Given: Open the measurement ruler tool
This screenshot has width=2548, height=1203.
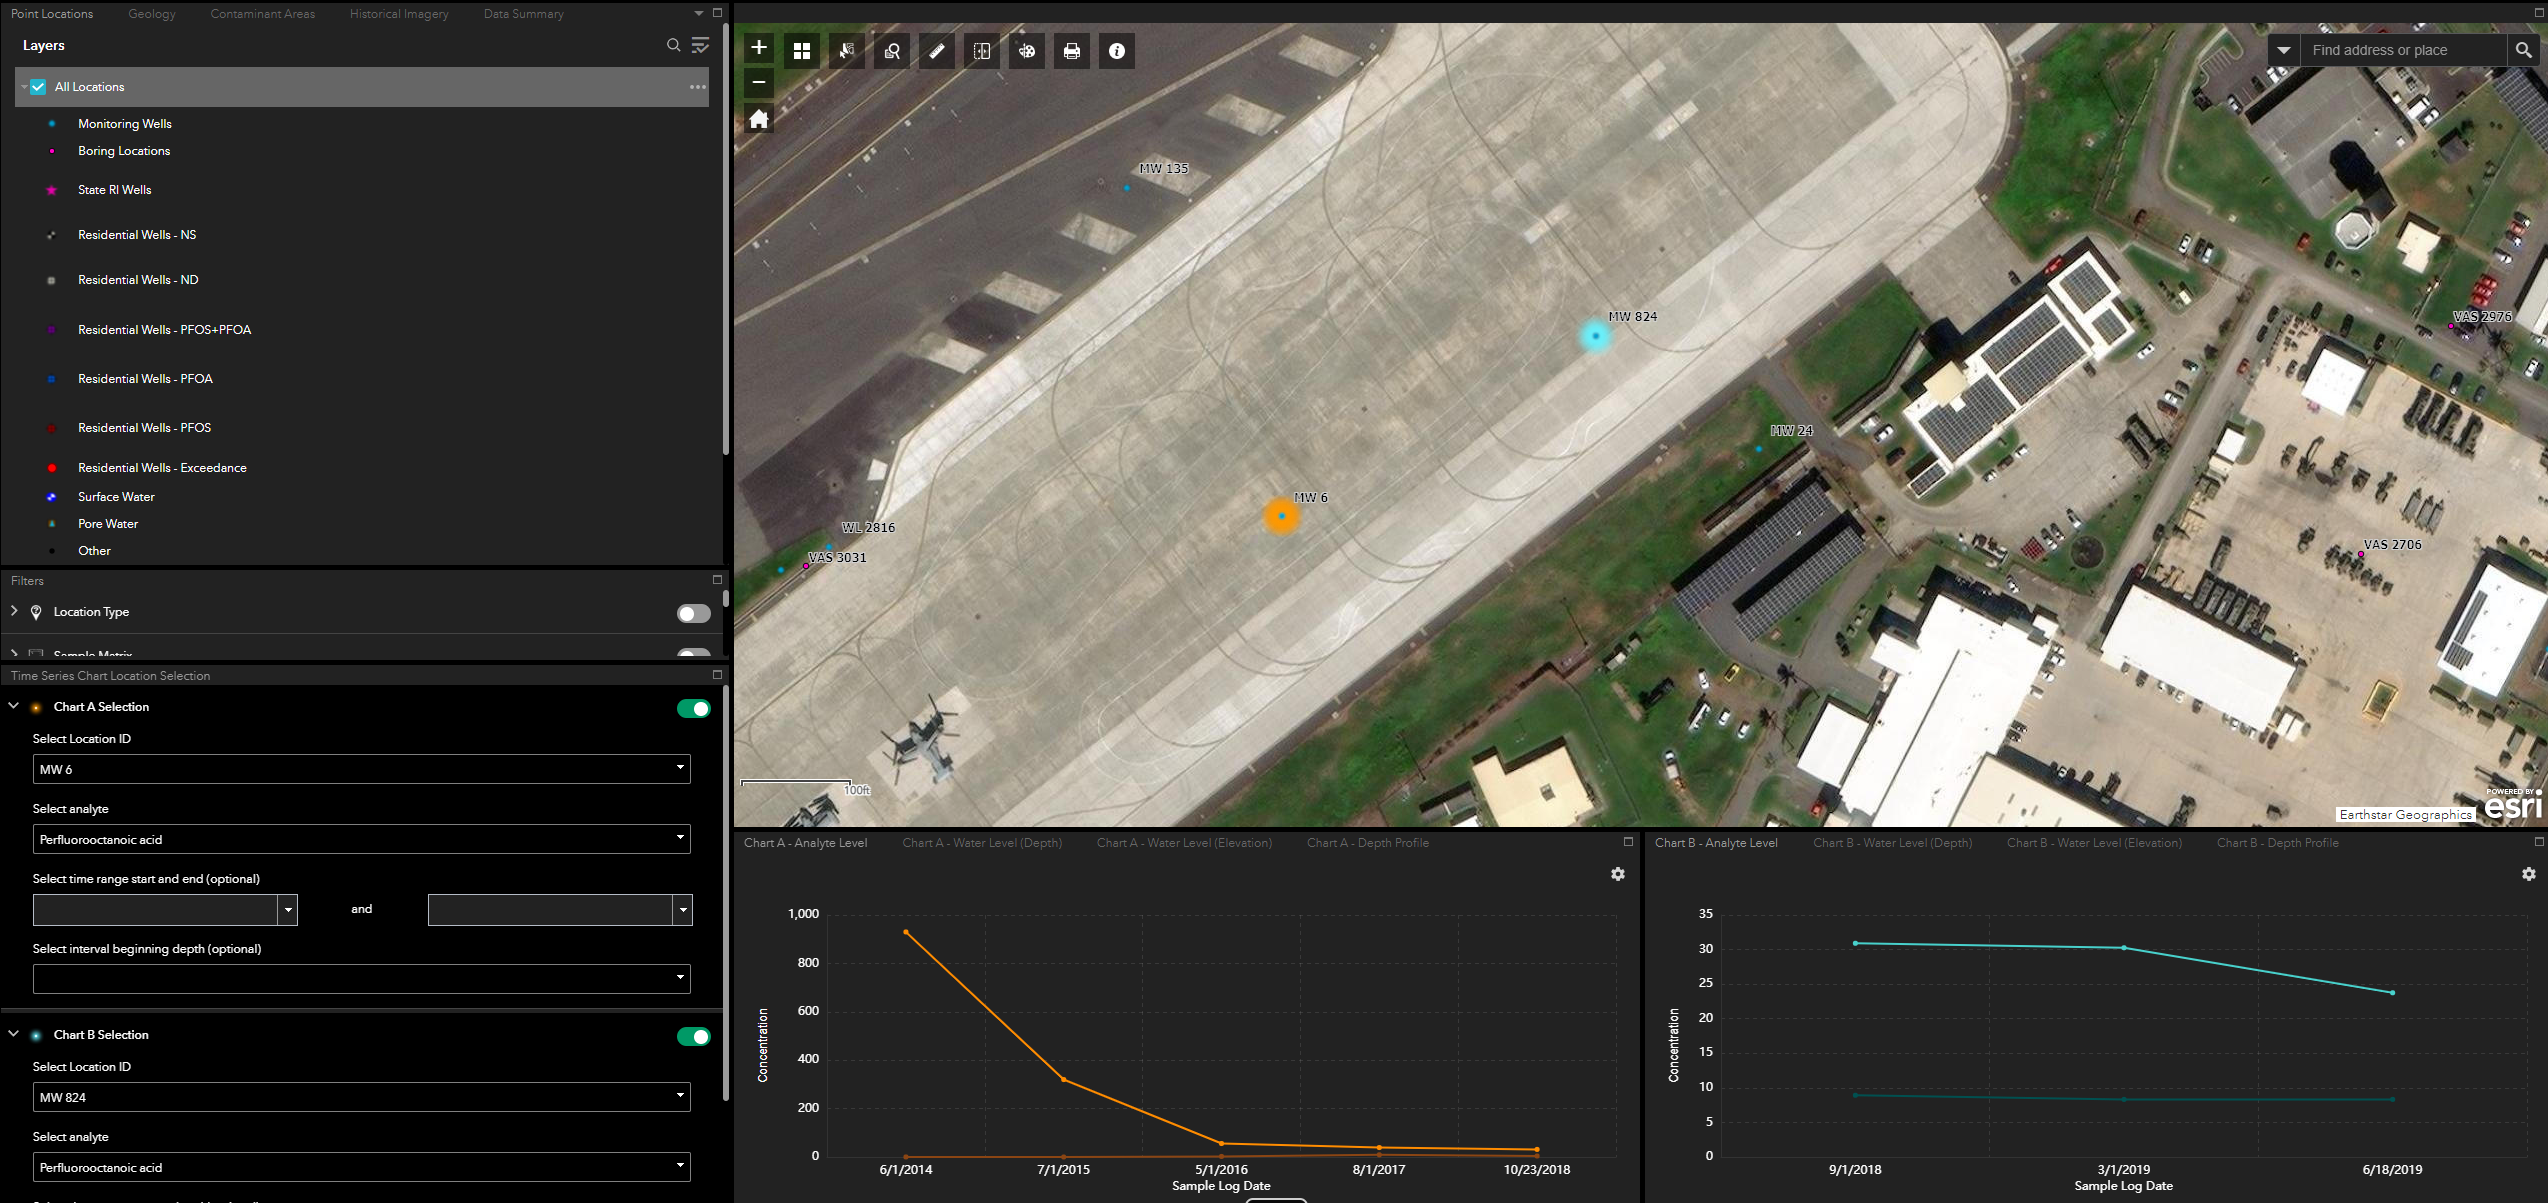Looking at the screenshot, I should (x=937, y=51).
